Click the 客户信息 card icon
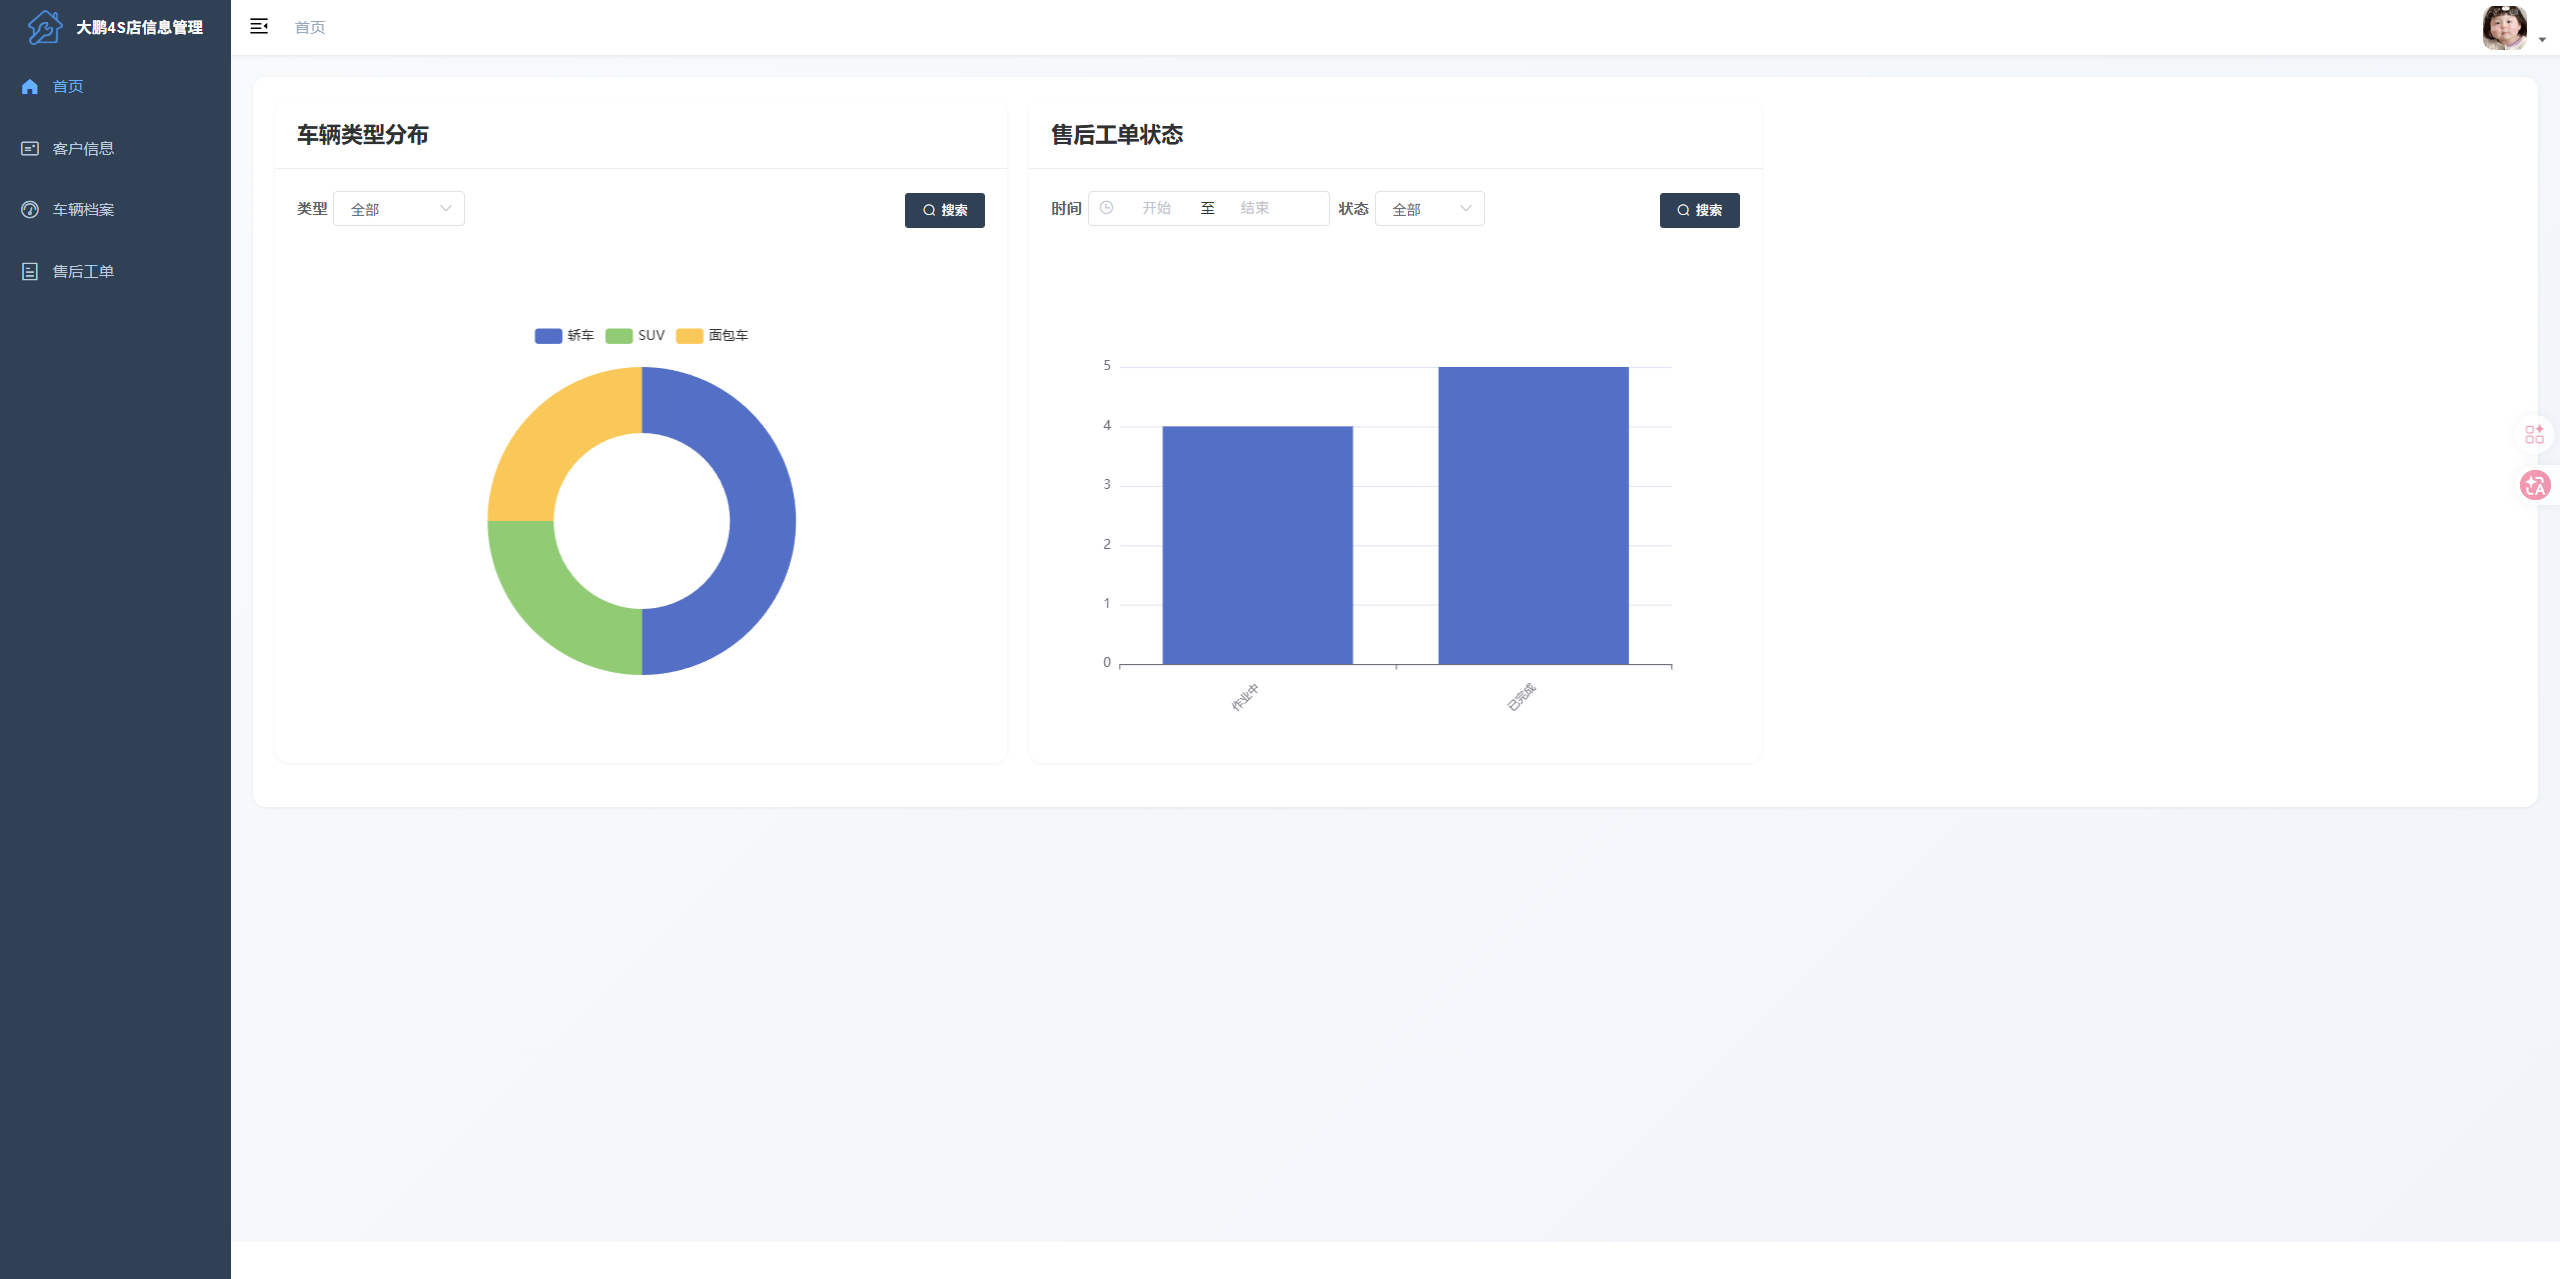 (30, 148)
